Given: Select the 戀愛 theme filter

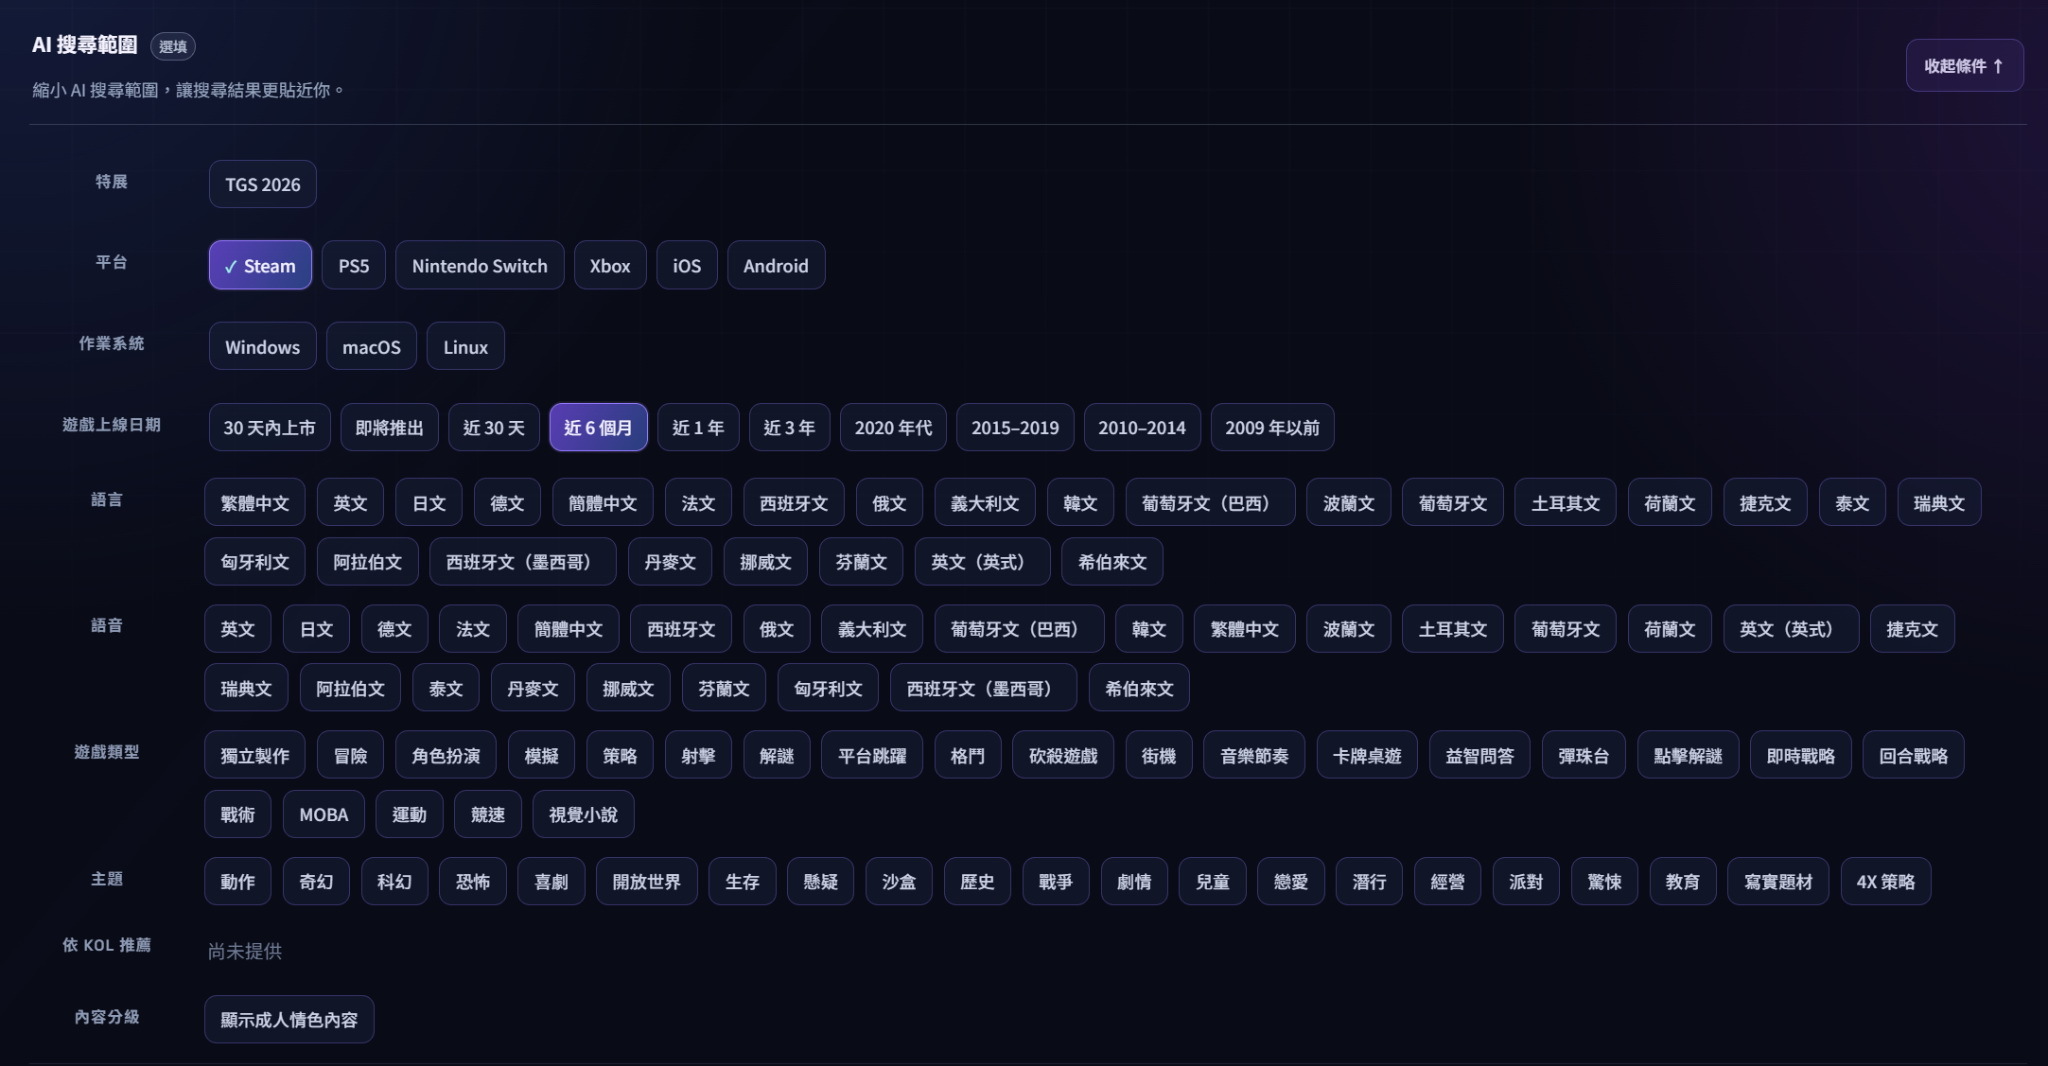Looking at the screenshot, I should pyautogui.click(x=1291, y=881).
